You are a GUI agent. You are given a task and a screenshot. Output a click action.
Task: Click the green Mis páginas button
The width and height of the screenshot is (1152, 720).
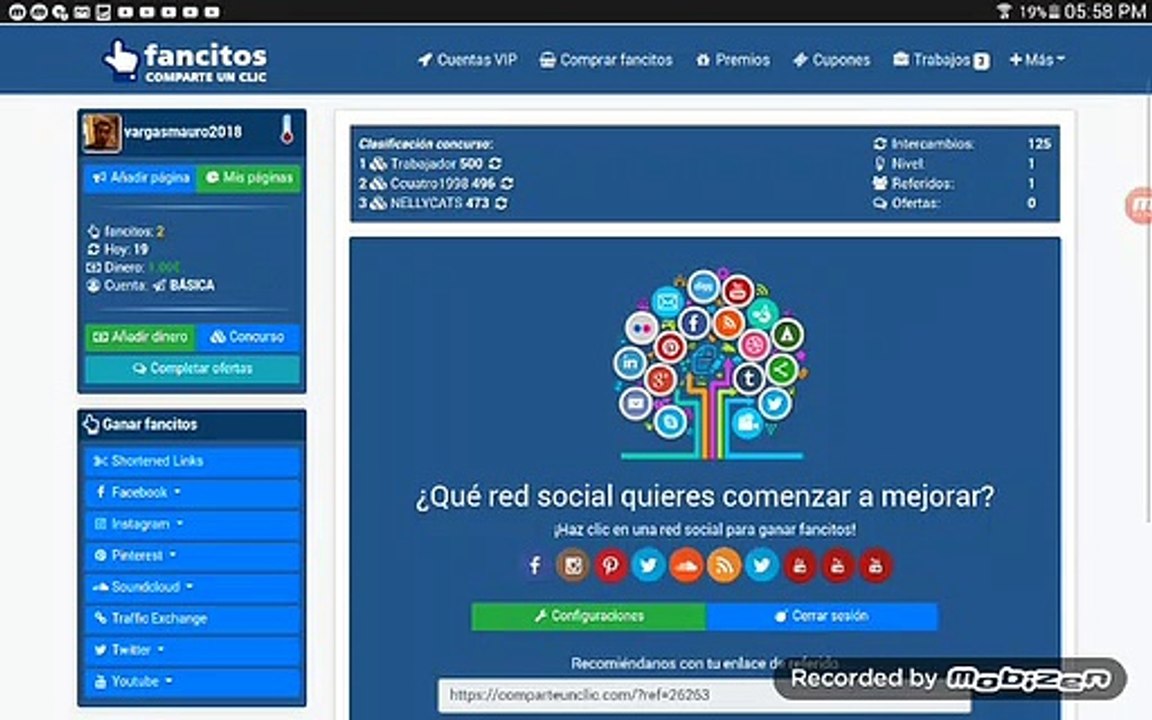pyautogui.click(x=248, y=178)
